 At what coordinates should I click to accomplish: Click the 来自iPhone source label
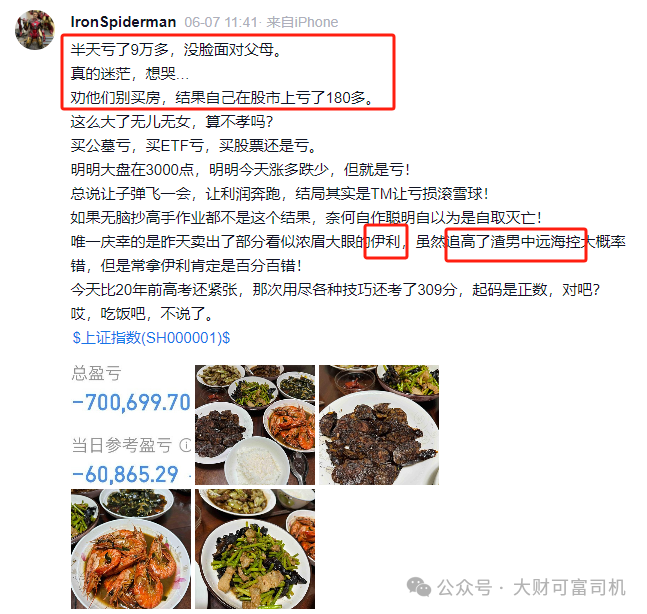(302, 22)
